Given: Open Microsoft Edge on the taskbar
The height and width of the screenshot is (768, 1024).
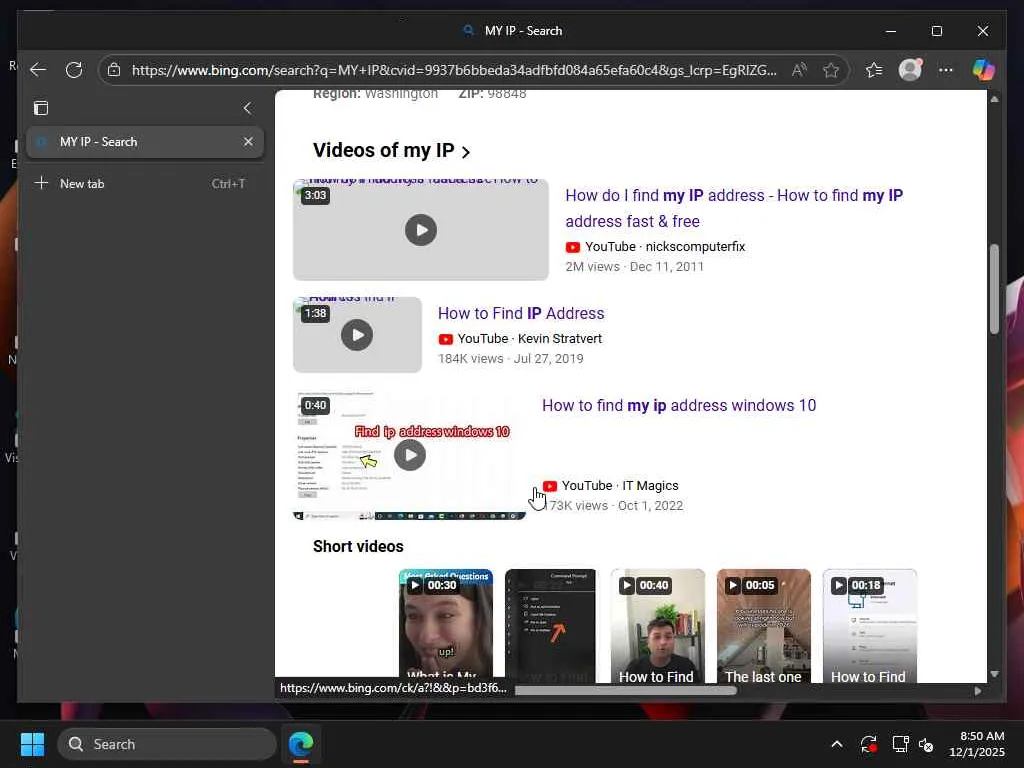Looking at the screenshot, I should (301, 744).
